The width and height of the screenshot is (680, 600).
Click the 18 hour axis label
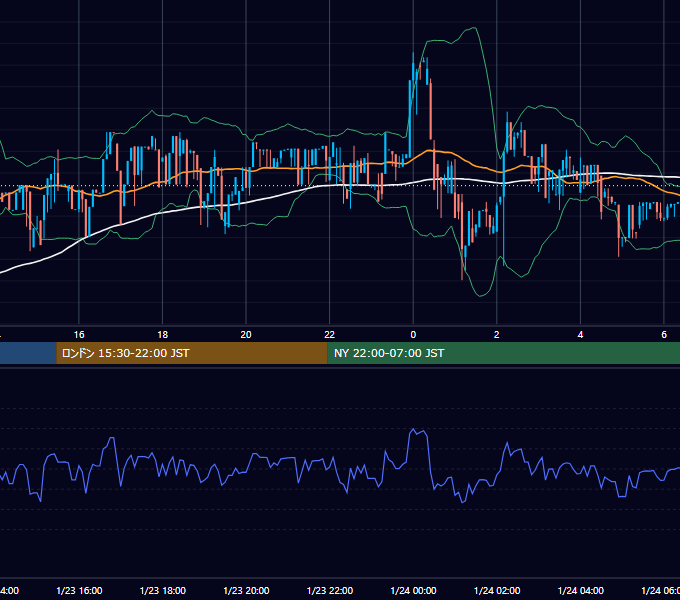coord(163,335)
